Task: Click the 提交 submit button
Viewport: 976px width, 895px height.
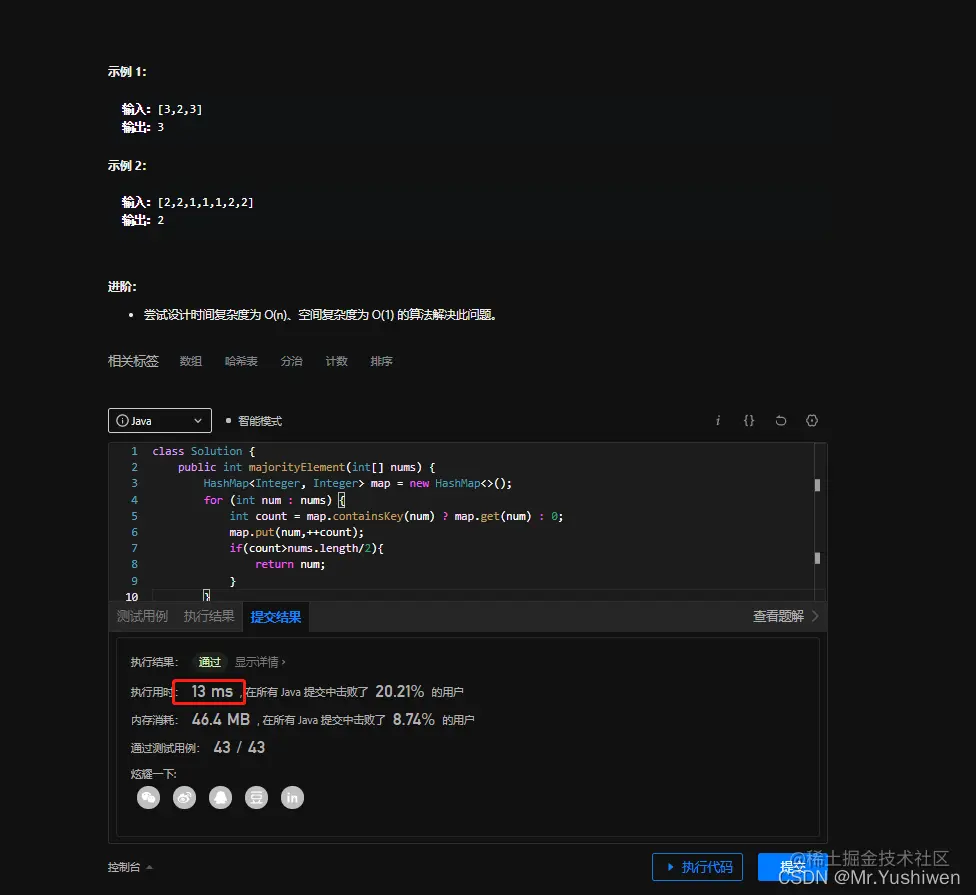Action: 792,867
